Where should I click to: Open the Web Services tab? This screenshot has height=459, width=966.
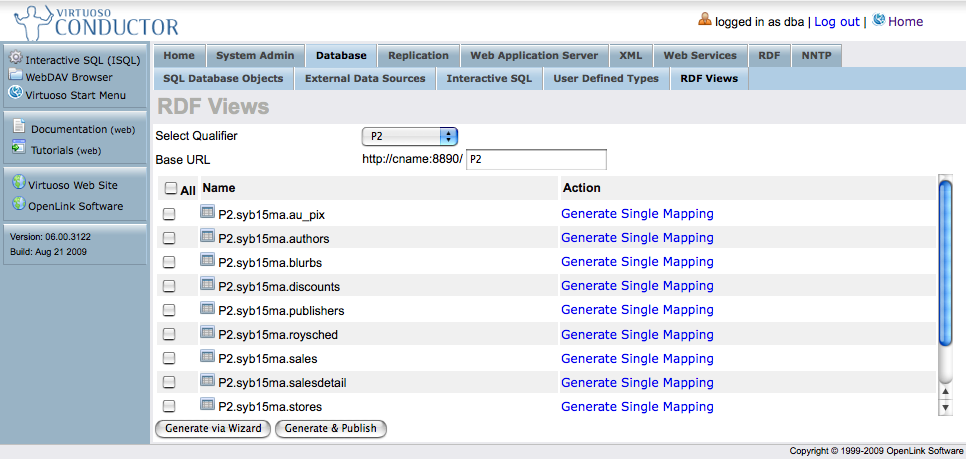(700, 56)
